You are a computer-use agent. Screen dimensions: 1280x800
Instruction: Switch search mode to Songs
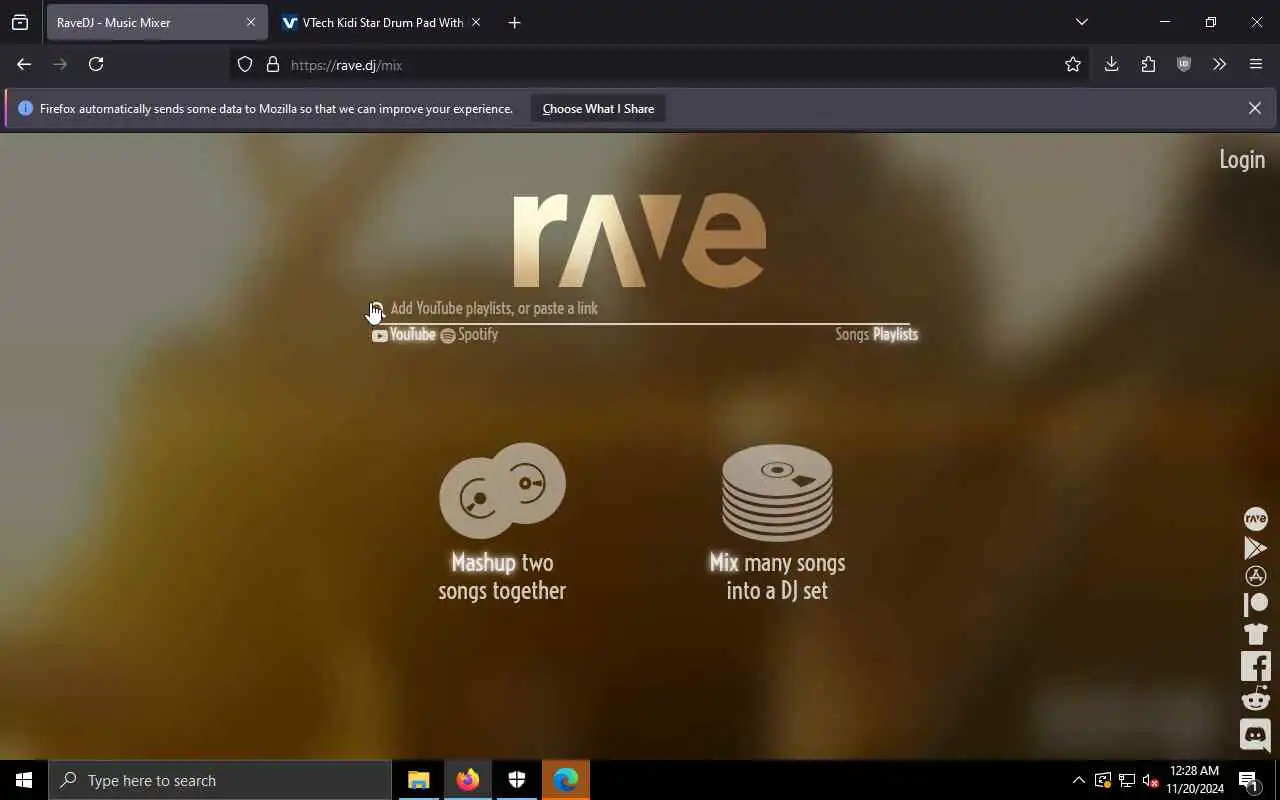tap(852, 335)
